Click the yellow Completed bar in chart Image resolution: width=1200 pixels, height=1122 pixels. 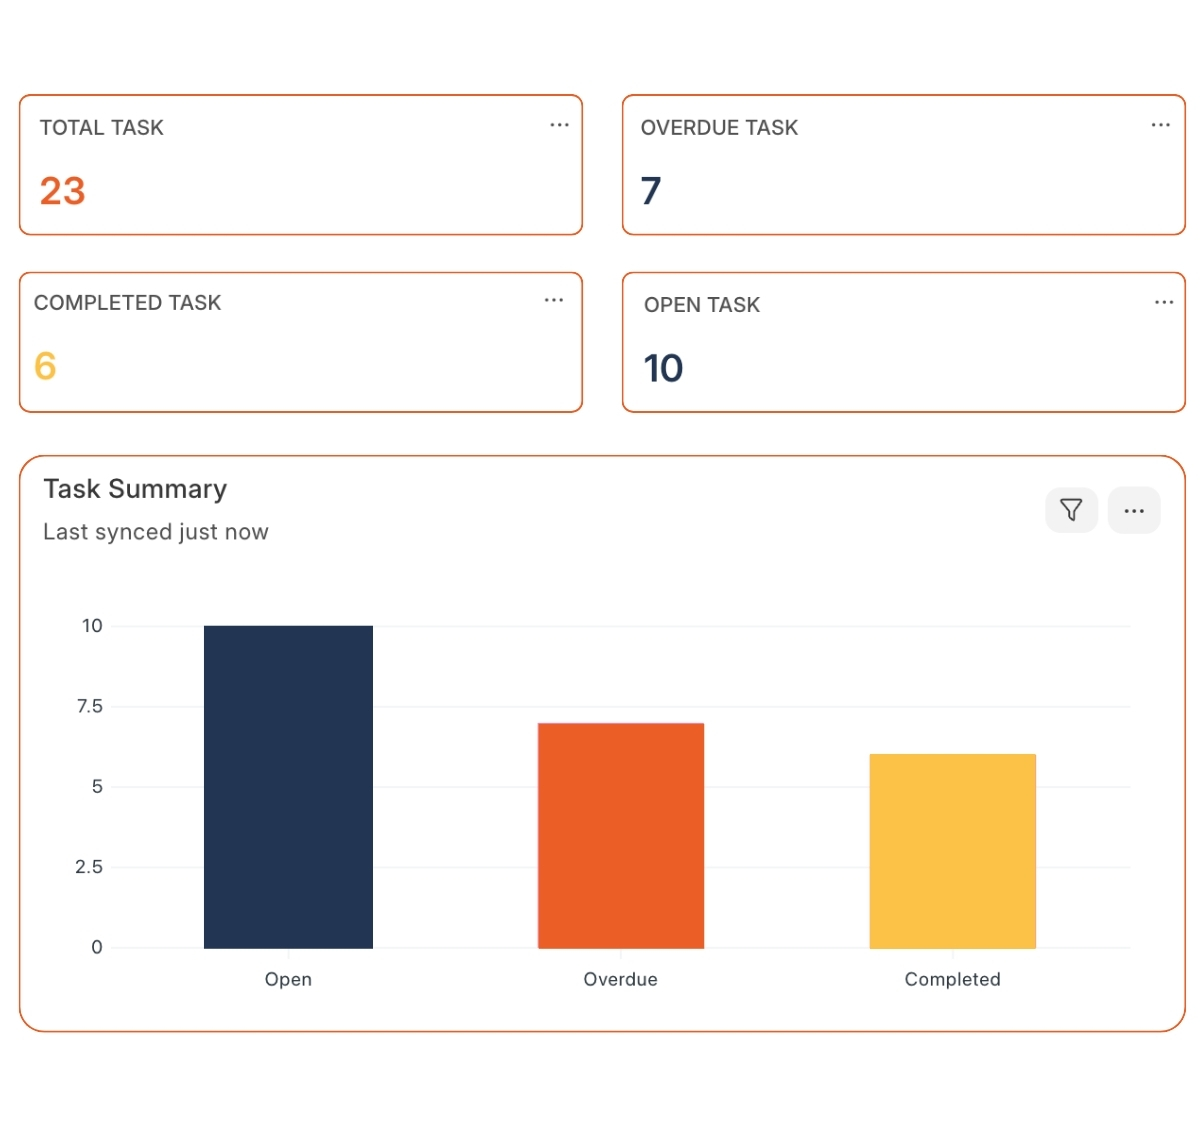(952, 850)
